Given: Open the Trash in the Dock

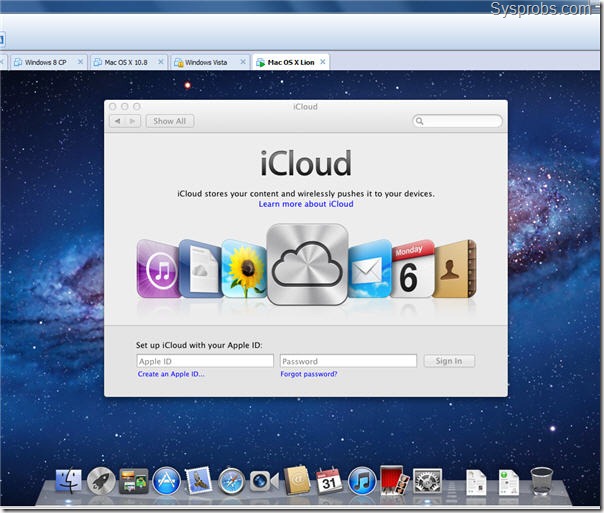Looking at the screenshot, I should pyautogui.click(x=542, y=481).
